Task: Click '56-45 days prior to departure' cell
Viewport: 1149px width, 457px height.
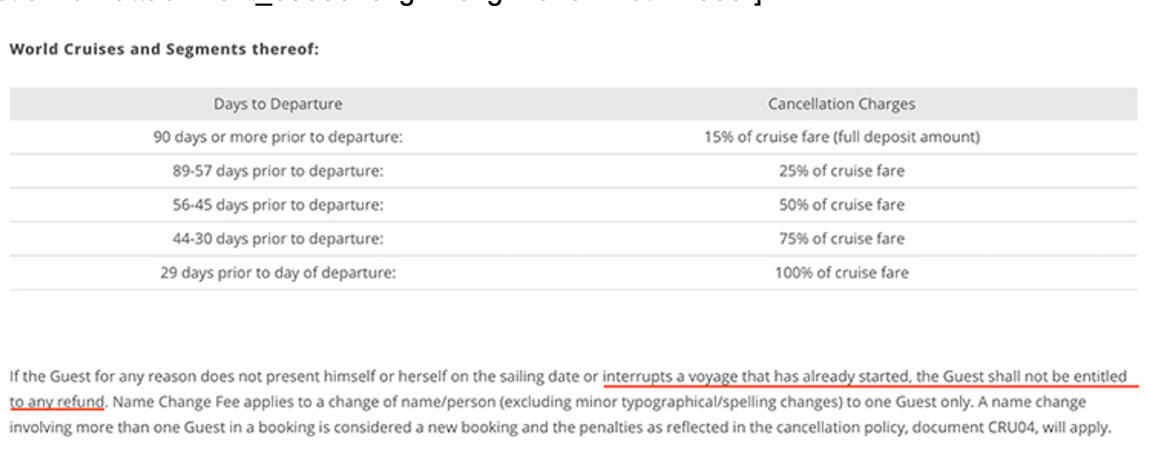Action: pyautogui.click(x=278, y=204)
